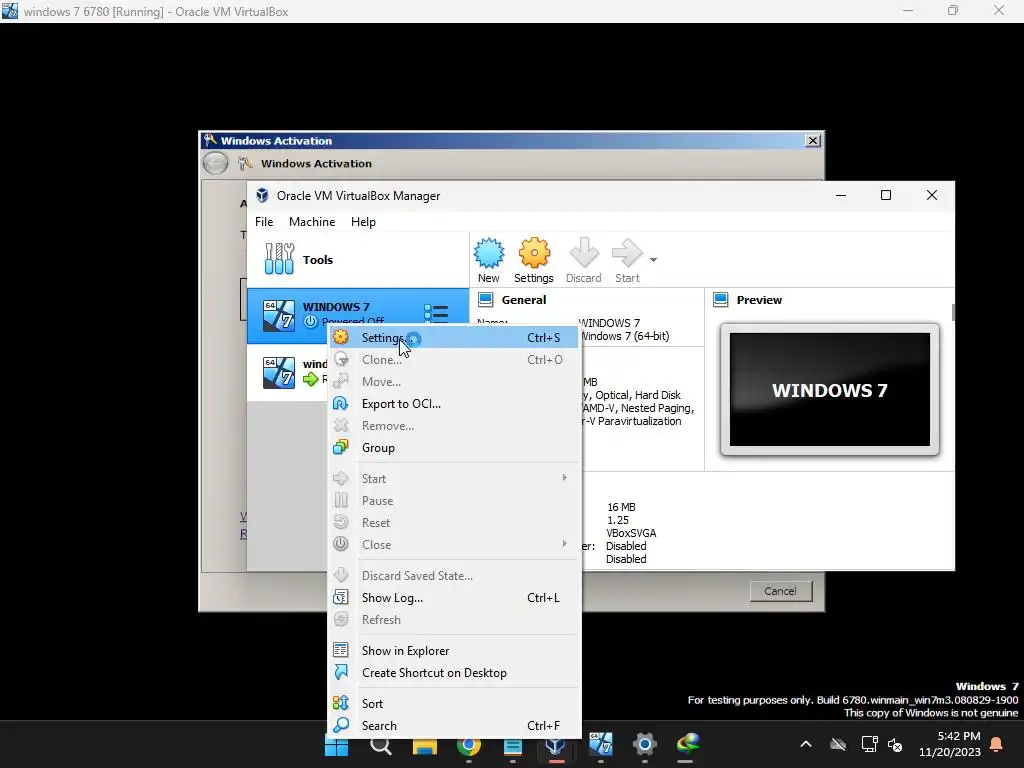The image size is (1024, 768).
Task: Click the Search magnifier icon in context menu
Action: (341, 725)
